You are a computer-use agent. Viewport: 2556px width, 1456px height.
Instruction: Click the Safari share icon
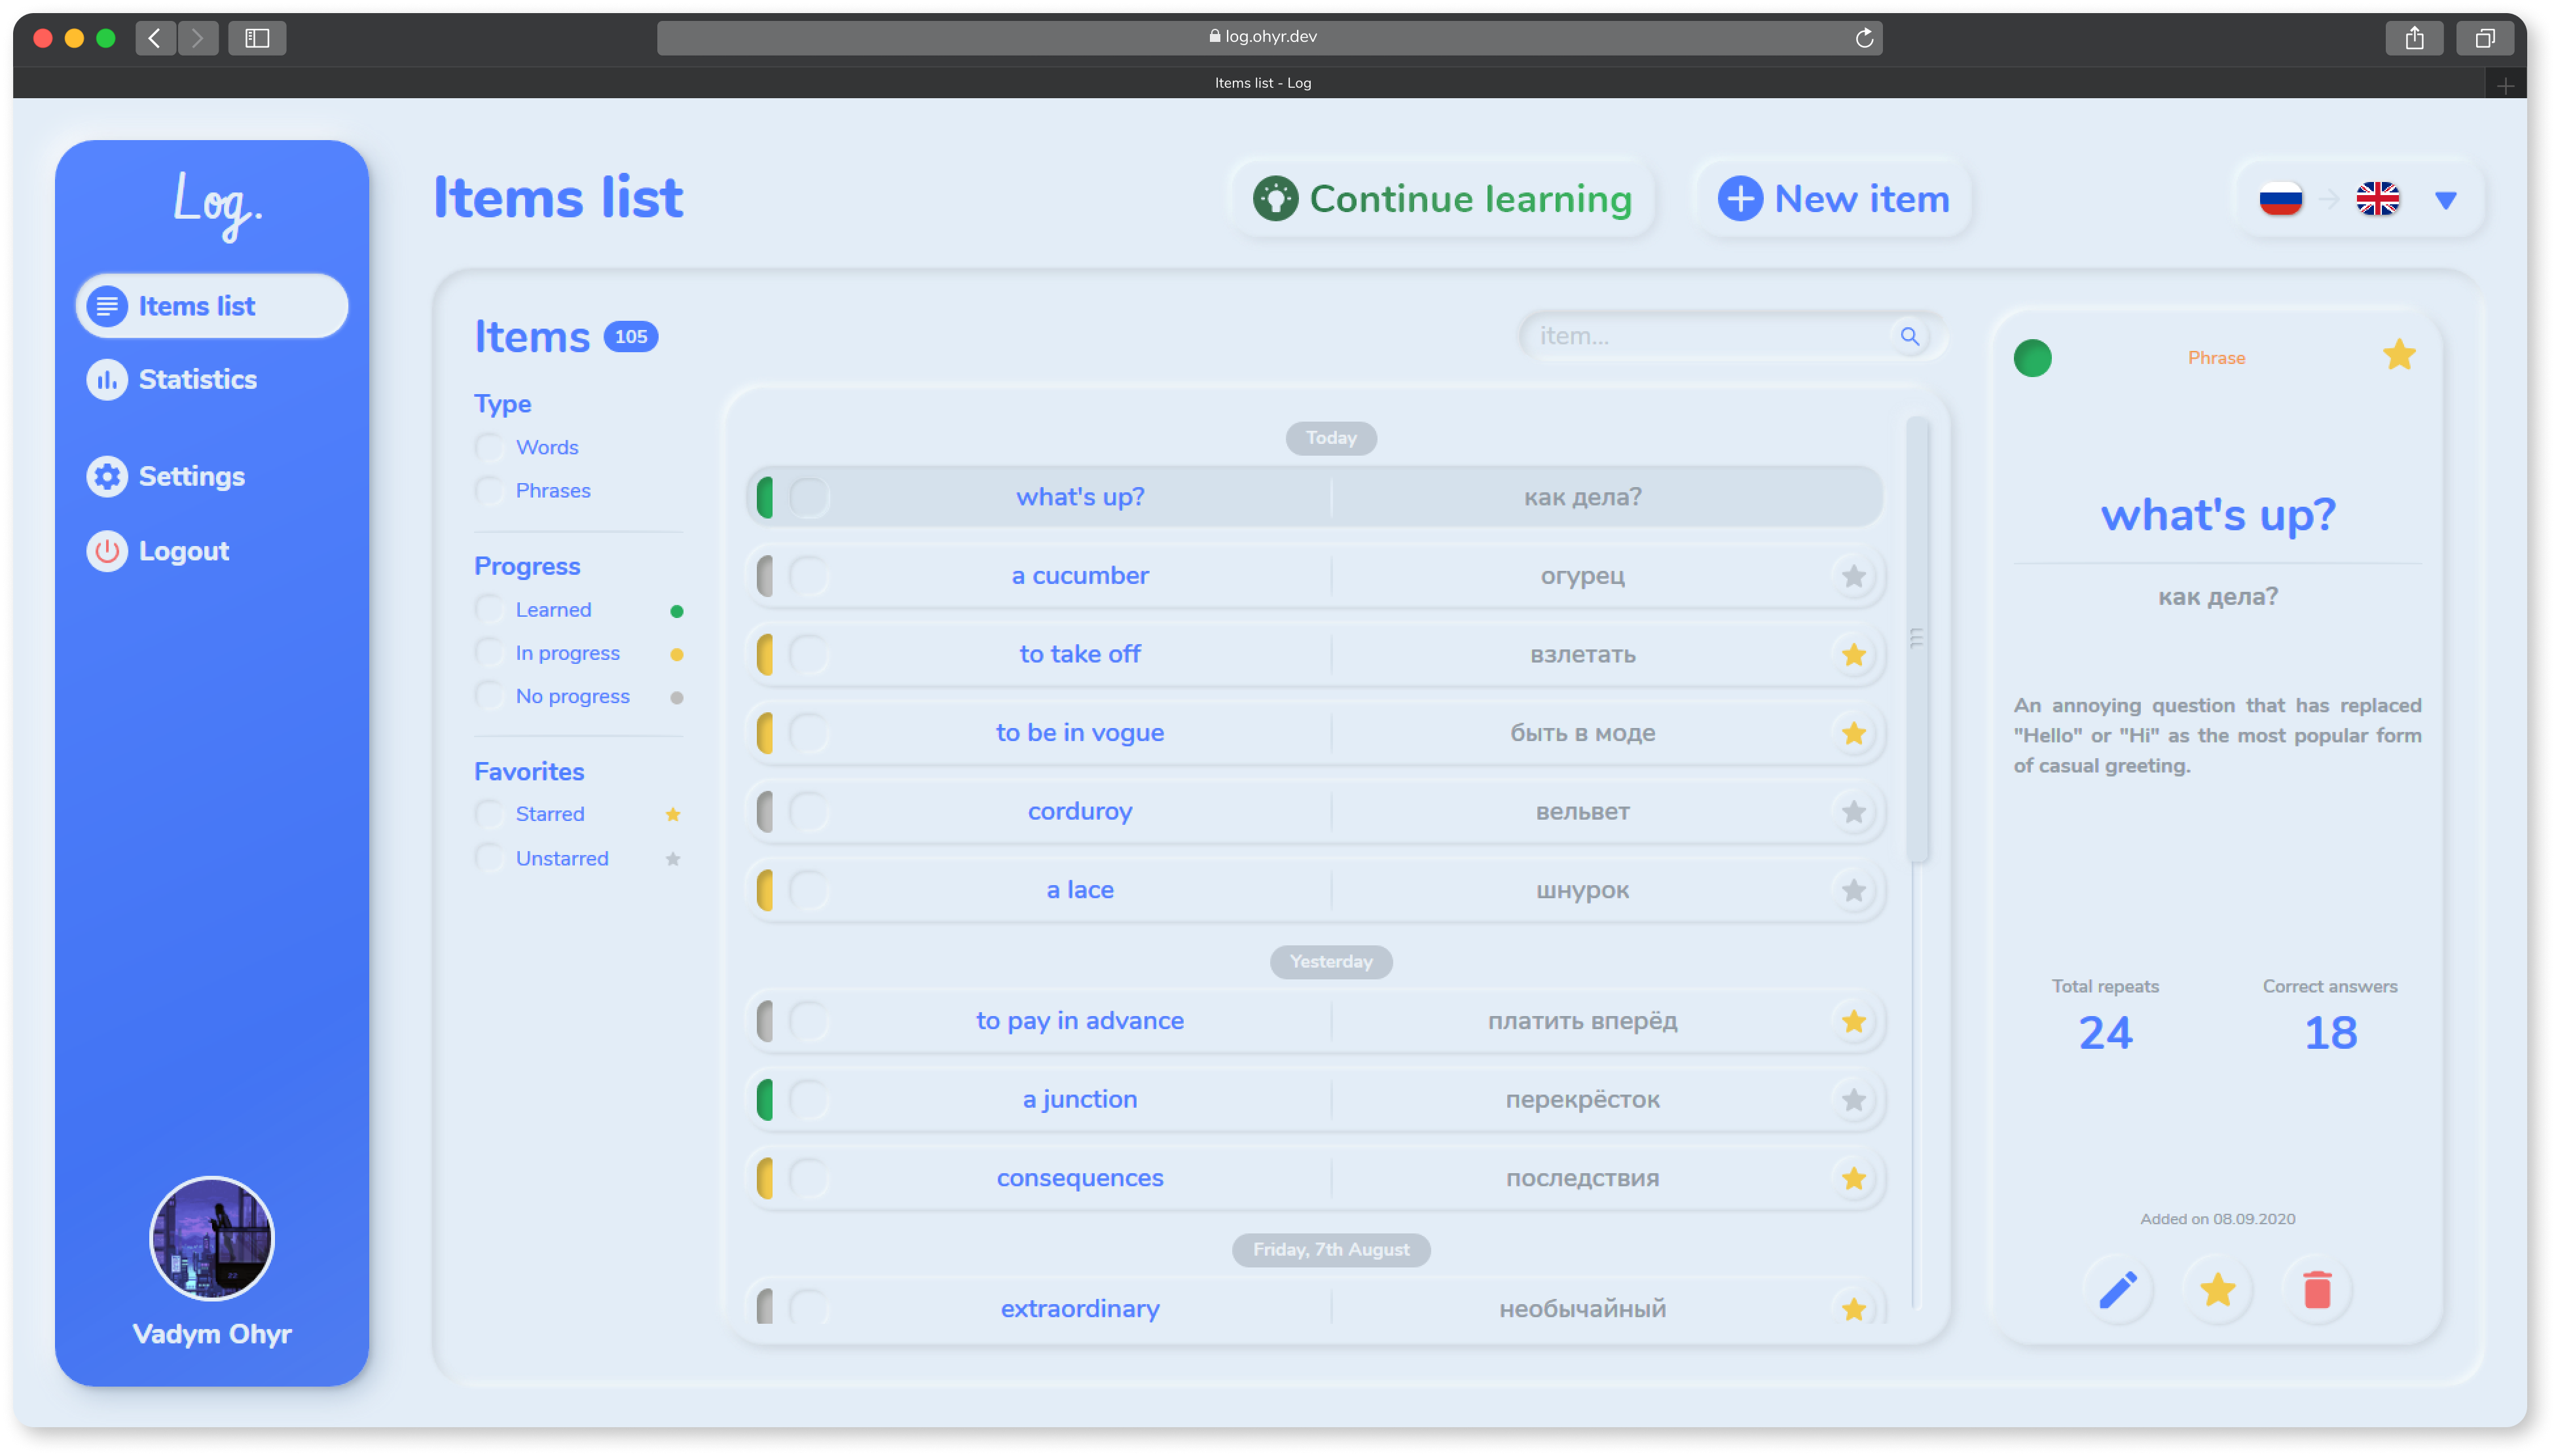2414,38
